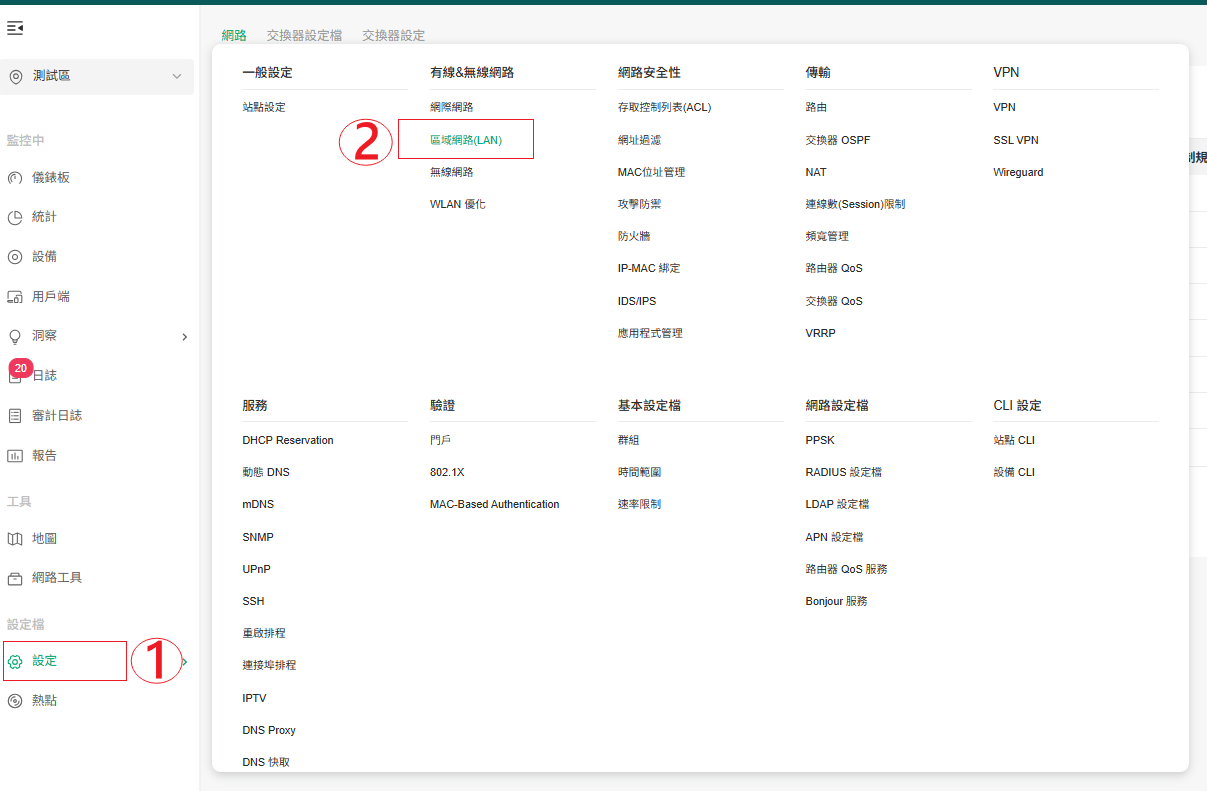Open 攻擊防禦 settings
Viewport: 1207px width, 791px height.
click(x=640, y=204)
